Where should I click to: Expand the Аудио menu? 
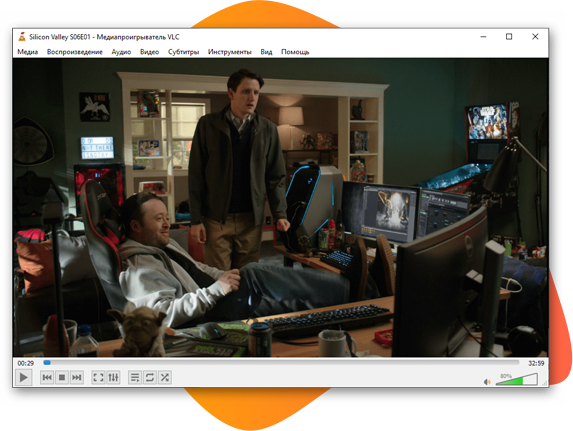(121, 52)
